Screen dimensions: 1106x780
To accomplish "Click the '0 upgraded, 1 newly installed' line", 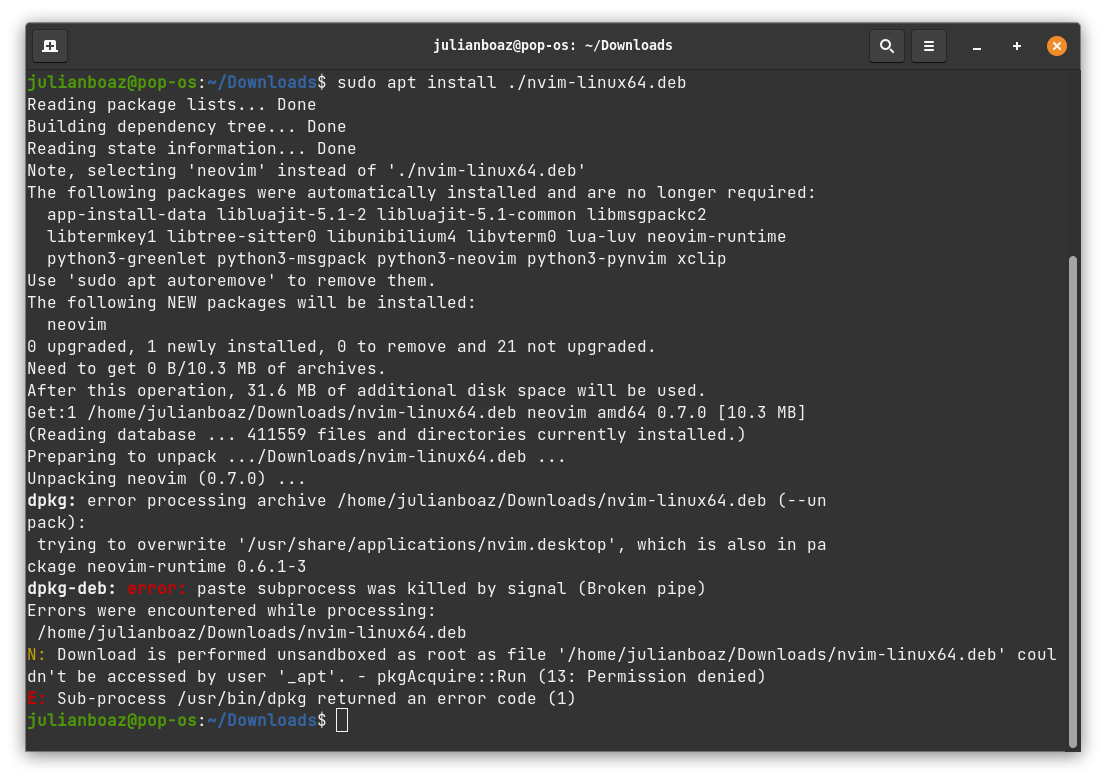I will [341, 346].
